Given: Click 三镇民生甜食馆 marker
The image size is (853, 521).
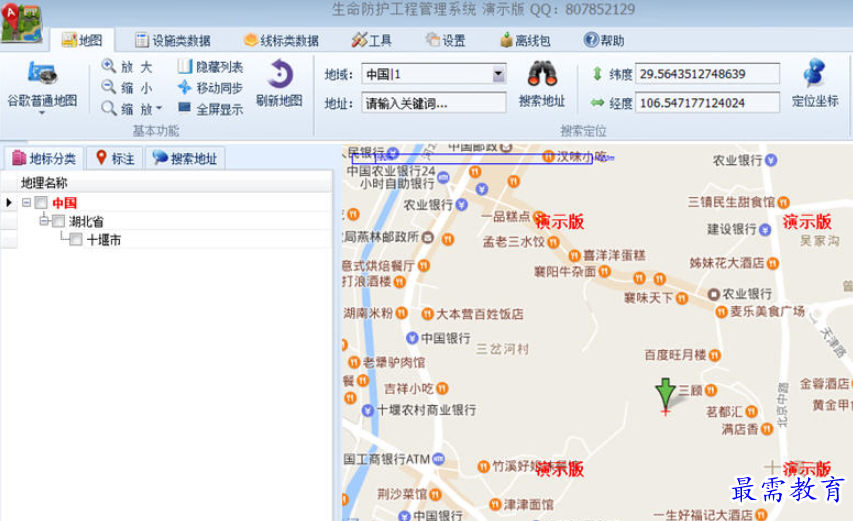Looking at the screenshot, I should click(x=783, y=202).
